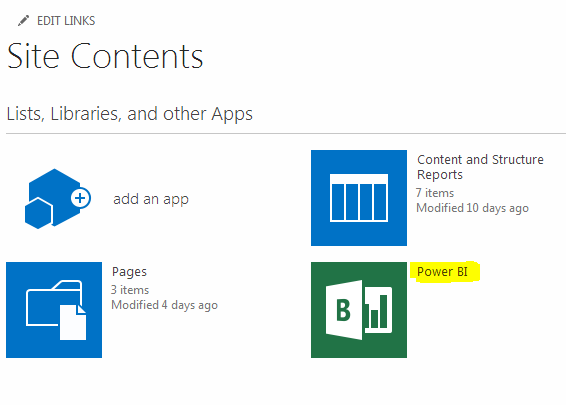Select the Modified 4 days ago text
The width and height of the screenshot is (566, 405).
coord(165,305)
